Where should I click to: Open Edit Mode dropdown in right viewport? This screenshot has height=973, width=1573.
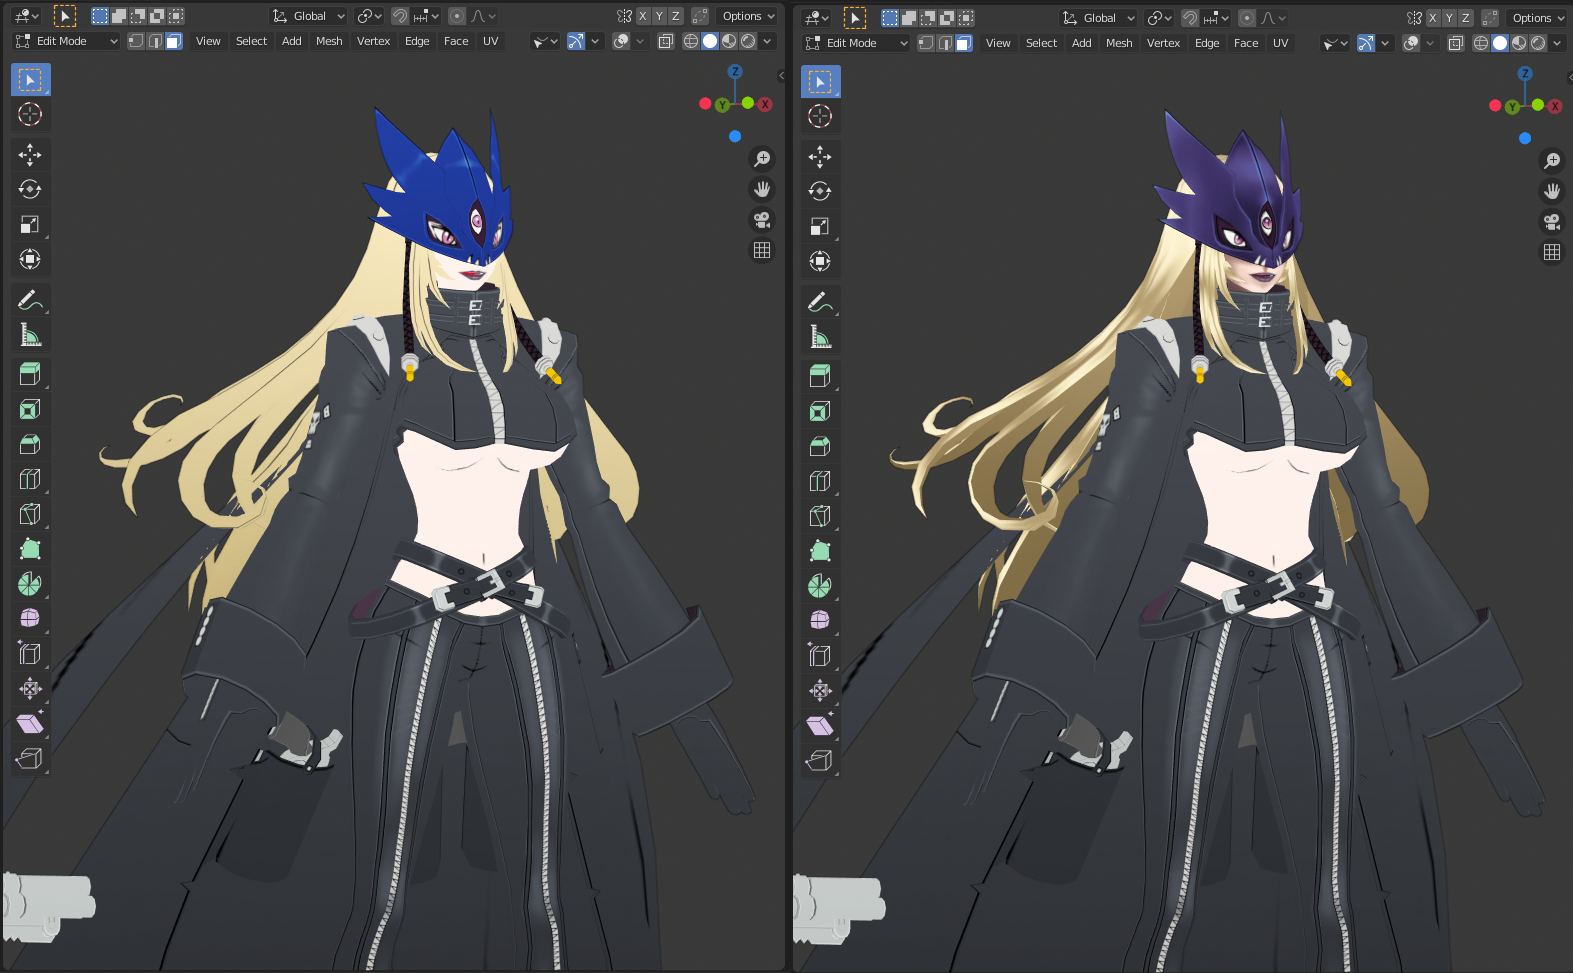856,43
